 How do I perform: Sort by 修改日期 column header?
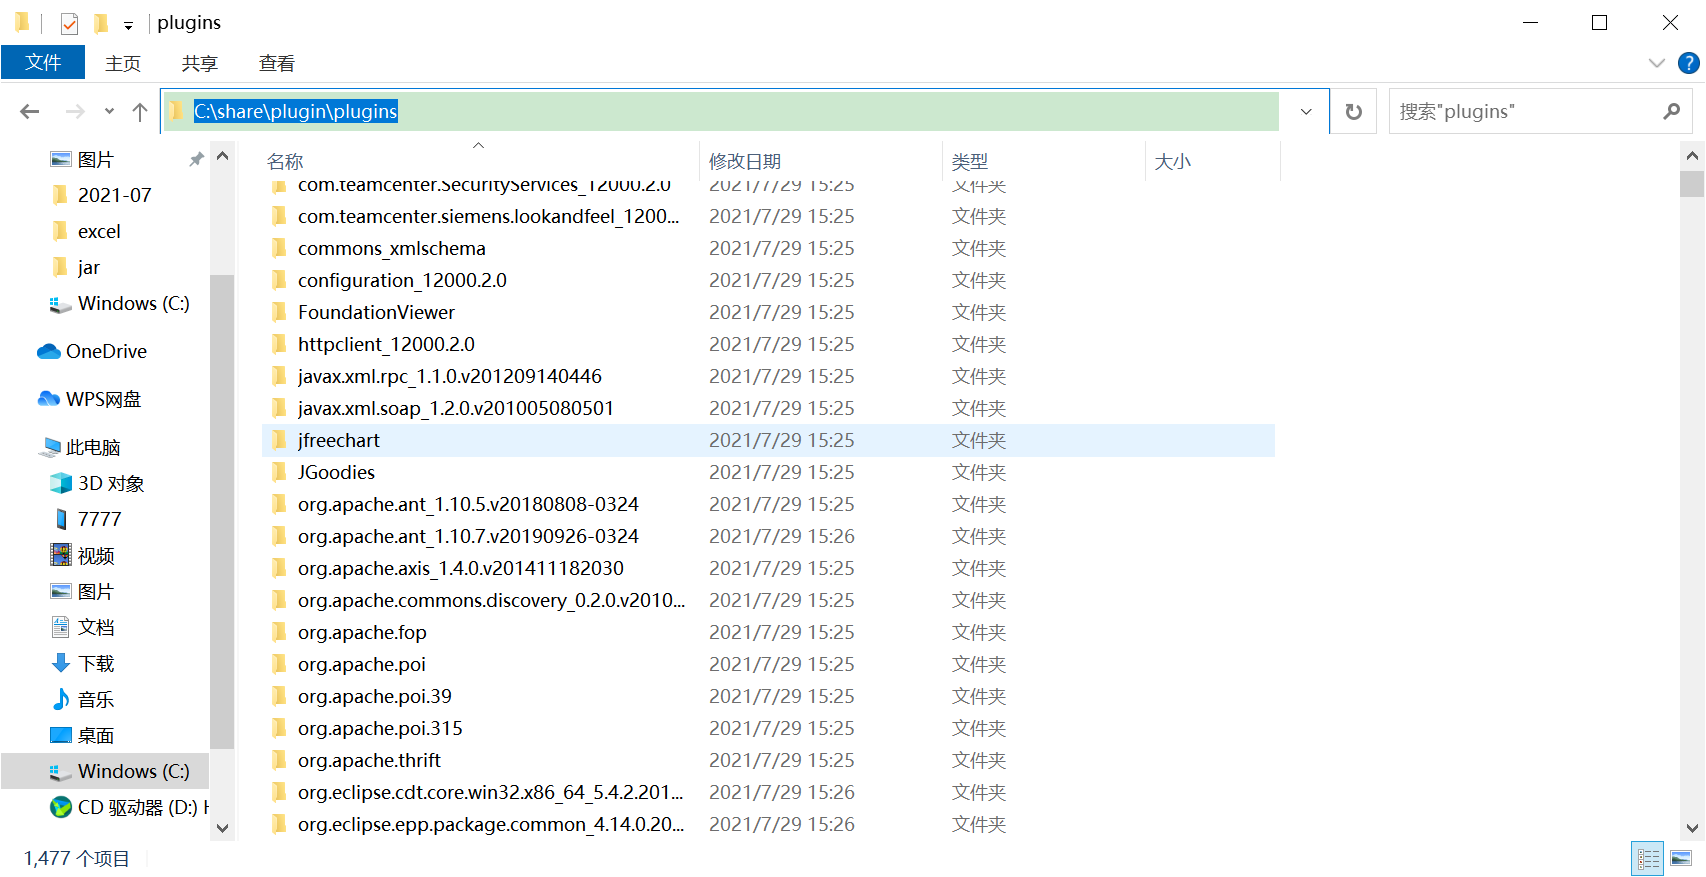745,161
